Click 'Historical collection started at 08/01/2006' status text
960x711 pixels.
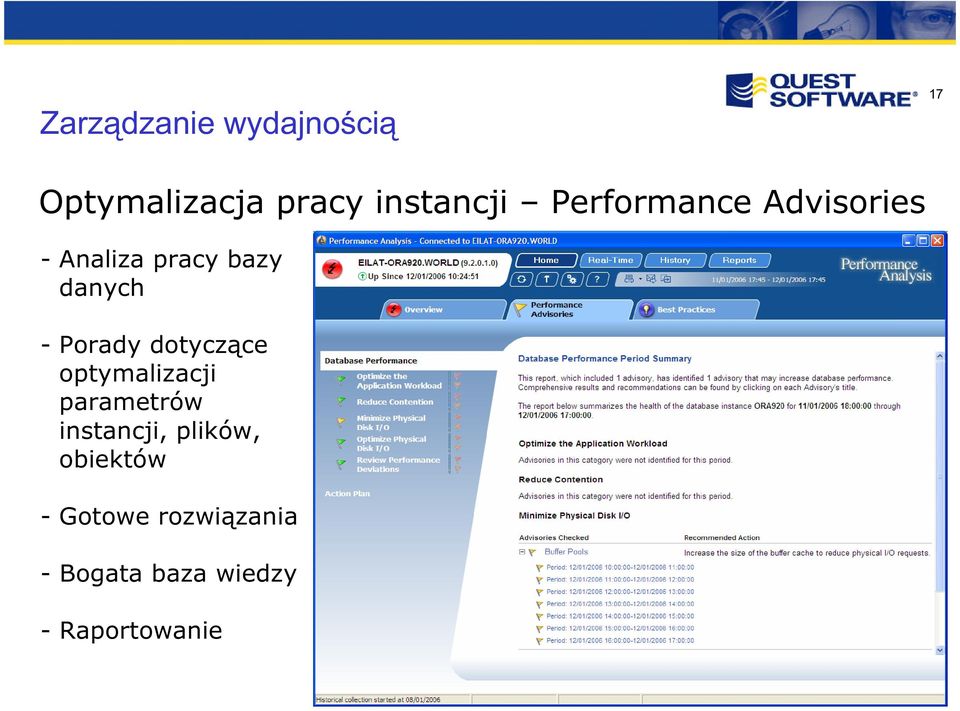point(378,700)
